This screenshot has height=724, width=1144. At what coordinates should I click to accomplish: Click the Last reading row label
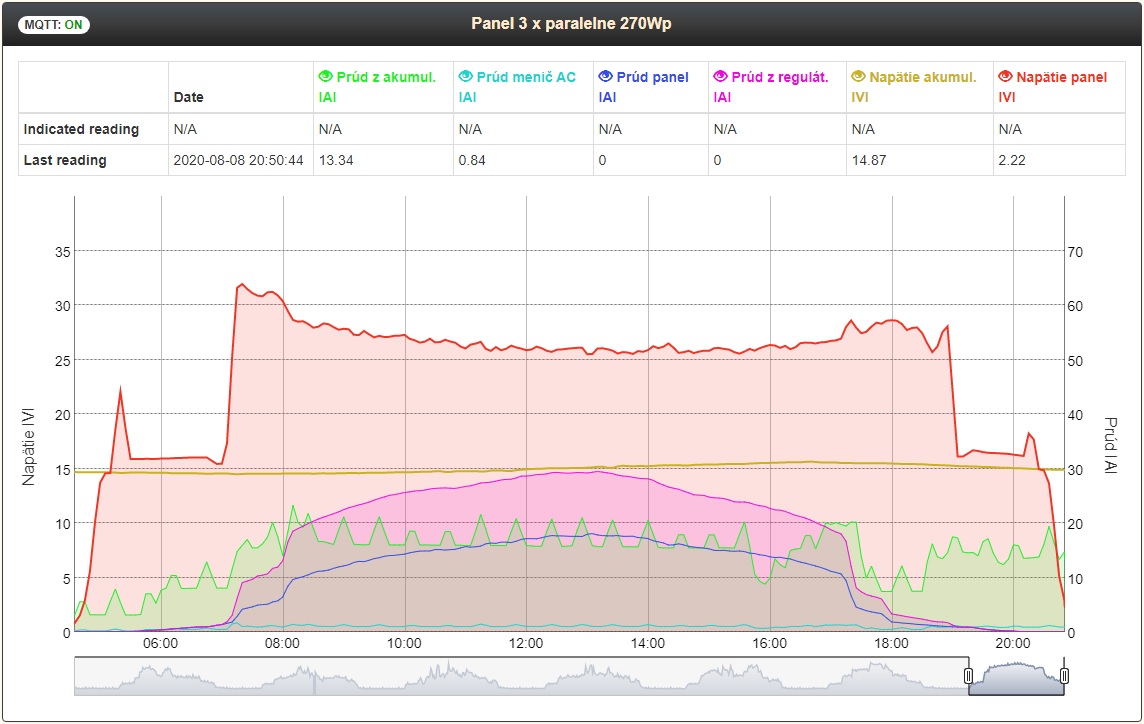tap(65, 161)
